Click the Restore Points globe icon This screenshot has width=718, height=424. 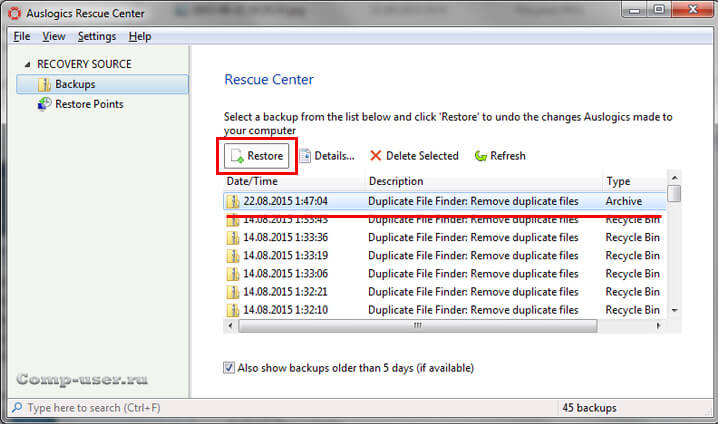tap(44, 104)
